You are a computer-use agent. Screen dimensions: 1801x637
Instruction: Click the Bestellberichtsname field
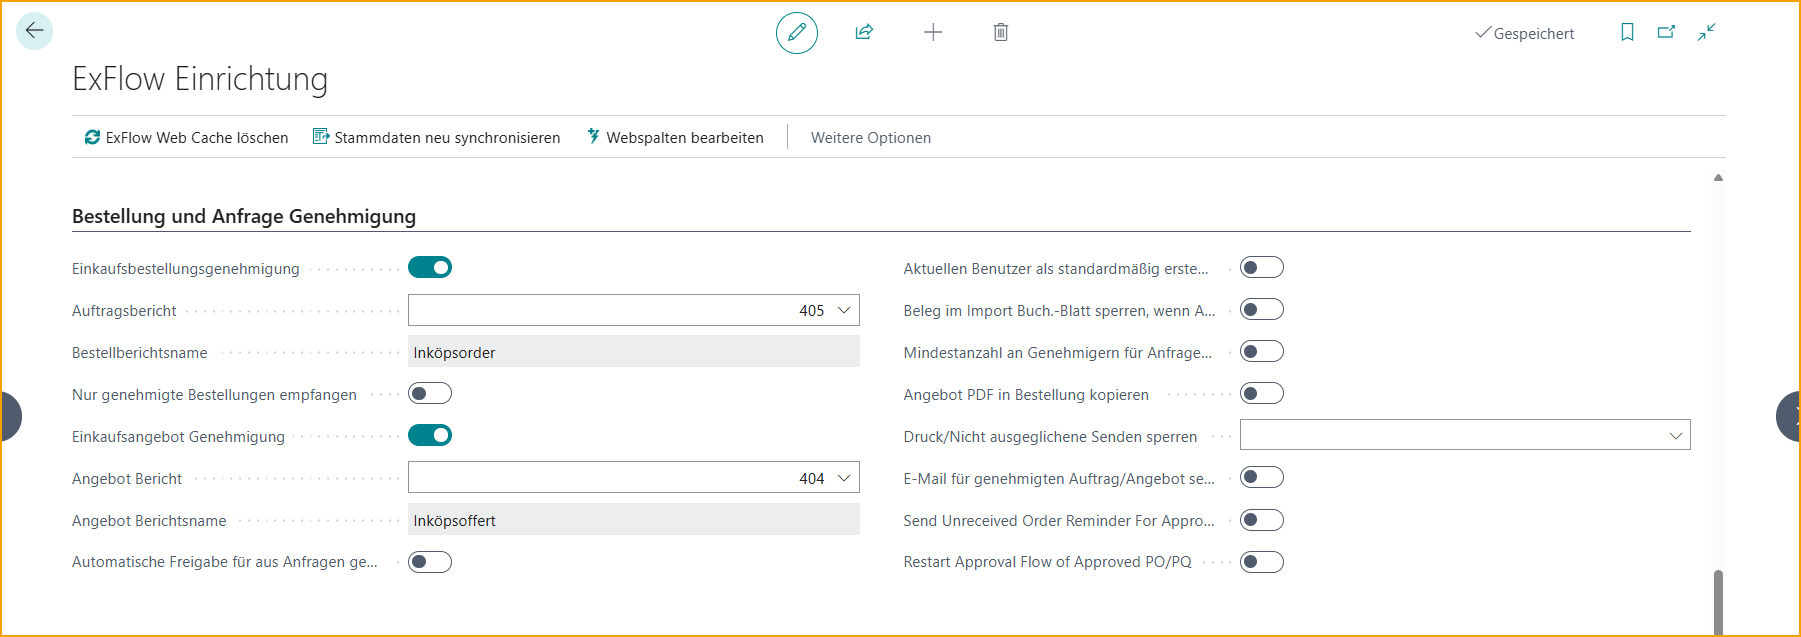[x=633, y=353]
